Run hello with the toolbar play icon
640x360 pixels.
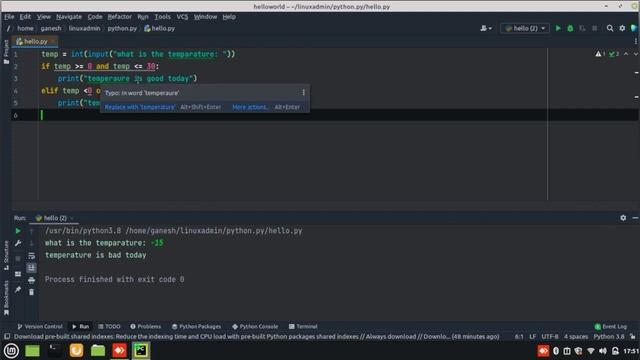tap(558, 28)
